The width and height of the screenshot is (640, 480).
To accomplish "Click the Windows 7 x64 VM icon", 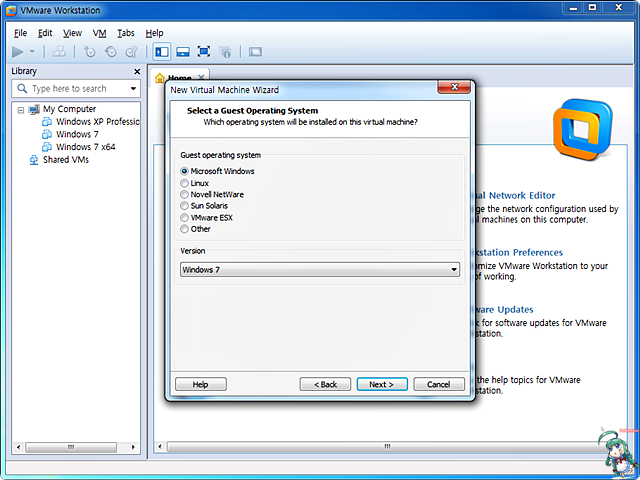I will 47,147.
